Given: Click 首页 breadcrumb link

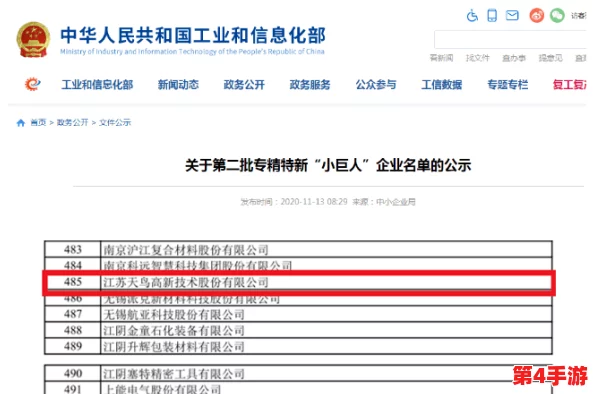Looking at the screenshot, I should click(x=38, y=122).
